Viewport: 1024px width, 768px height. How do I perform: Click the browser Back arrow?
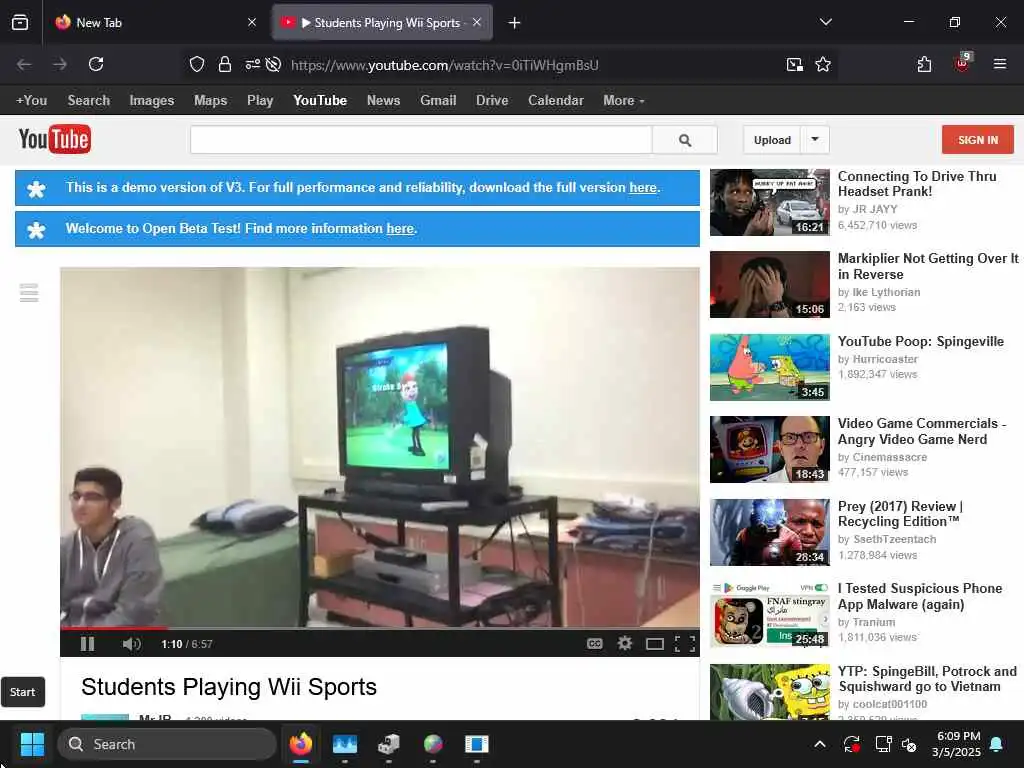(24, 64)
